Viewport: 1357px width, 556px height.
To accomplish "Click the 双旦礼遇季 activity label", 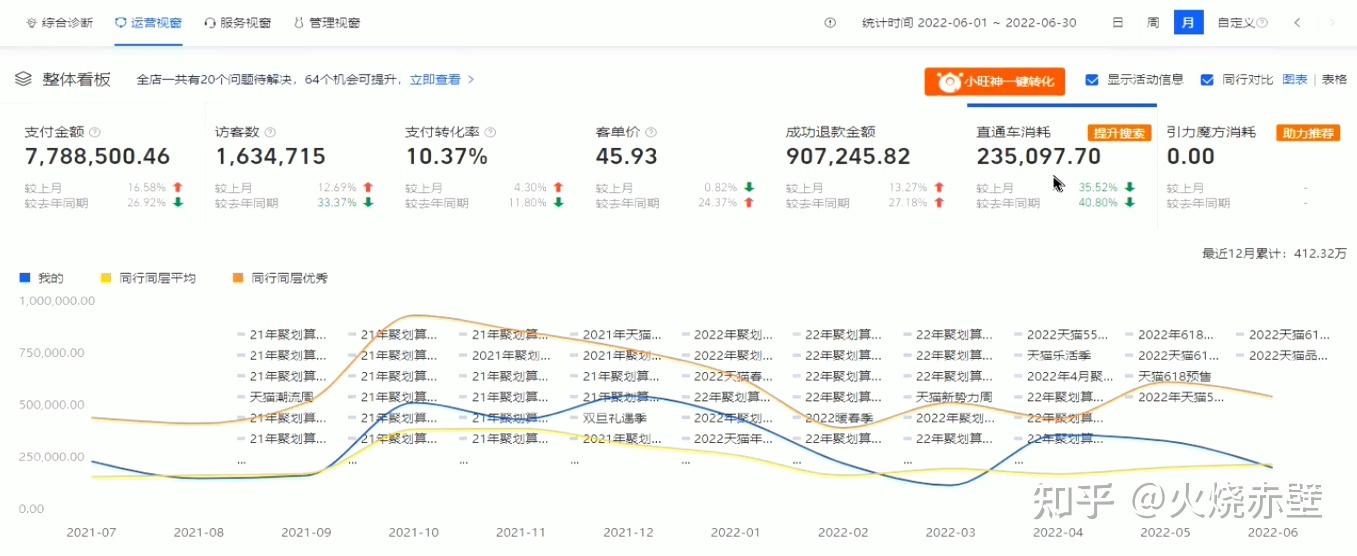I will pyautogui.click(x=617, y=418).
